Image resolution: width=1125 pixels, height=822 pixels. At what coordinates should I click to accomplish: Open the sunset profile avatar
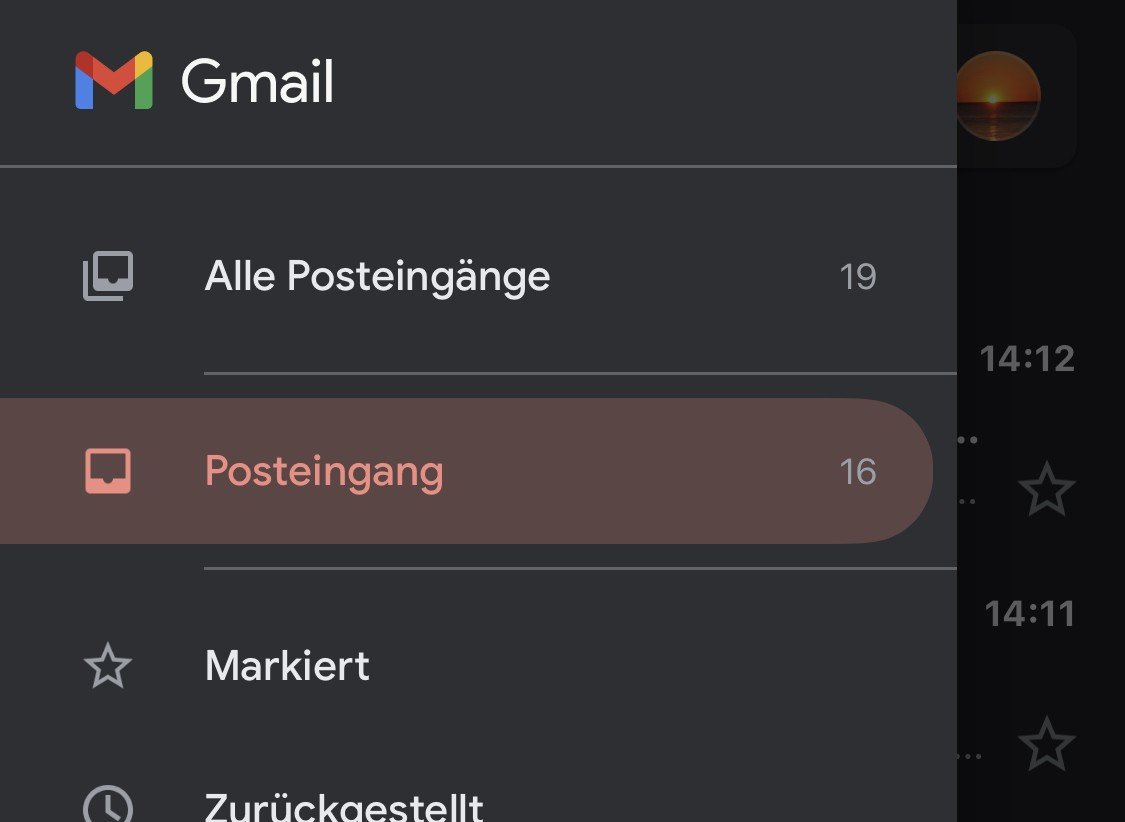997,95
